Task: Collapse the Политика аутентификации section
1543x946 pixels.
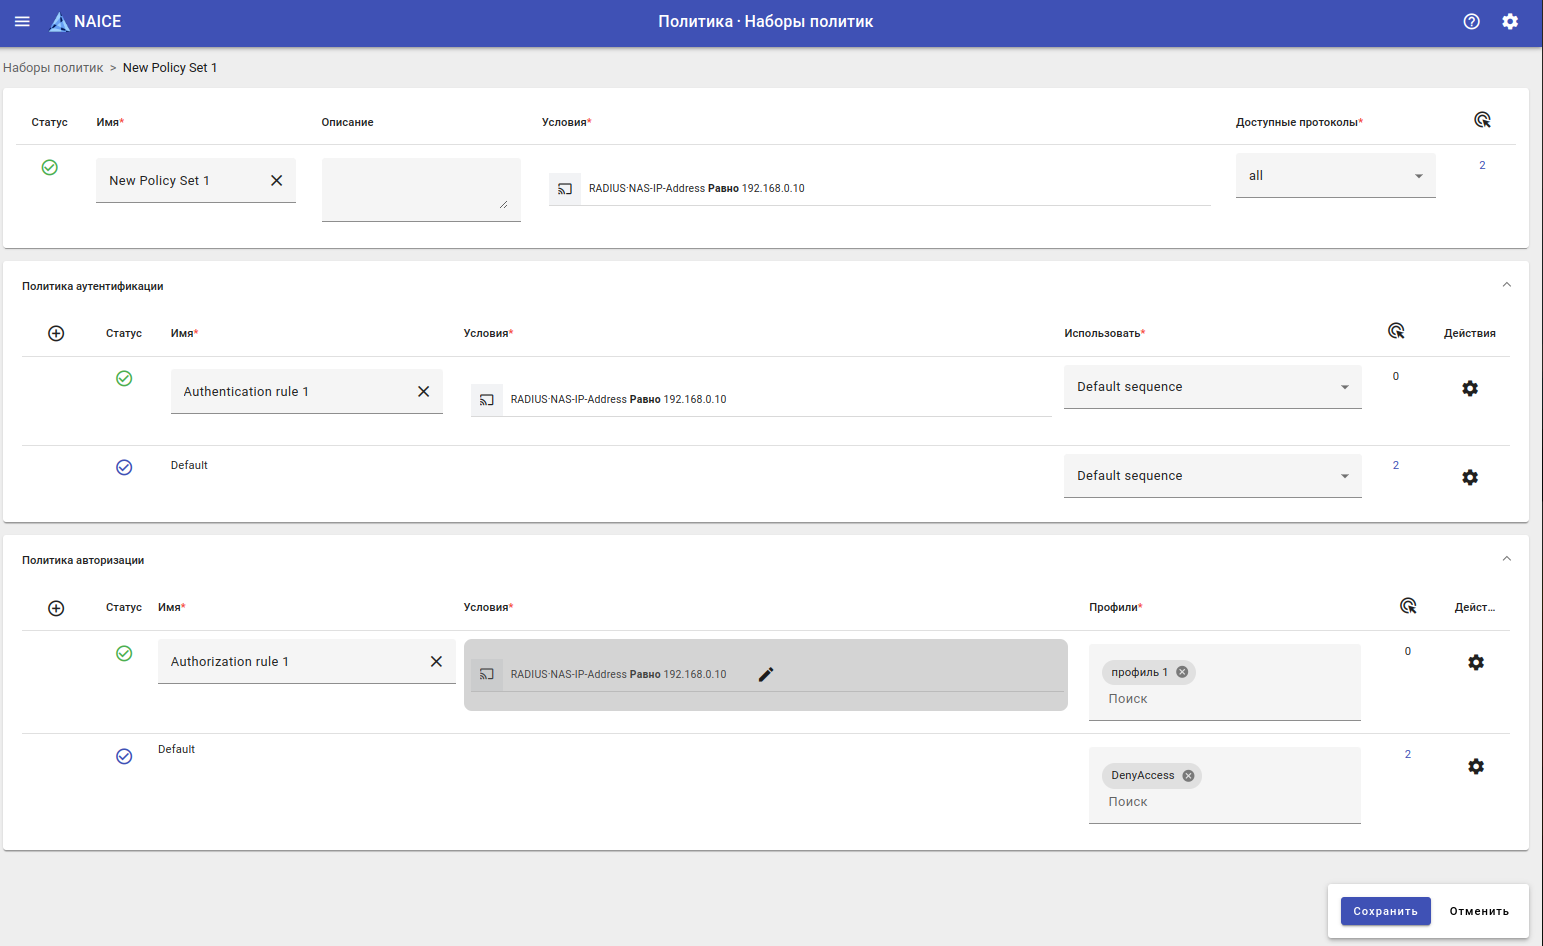Action: 1506,285
